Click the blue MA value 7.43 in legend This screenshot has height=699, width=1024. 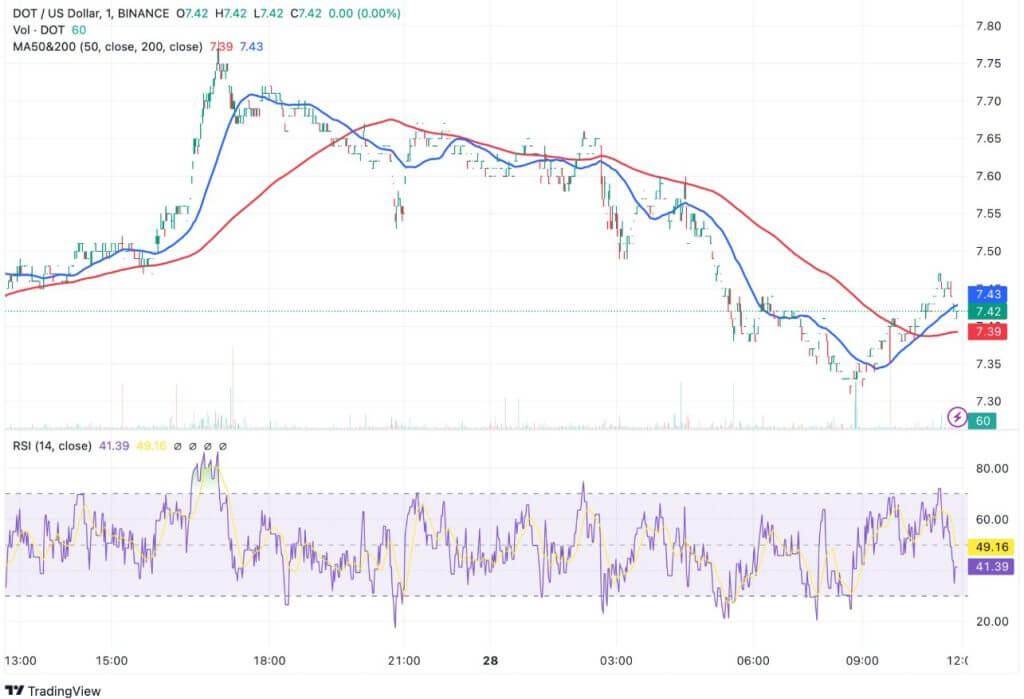click(x=251, y=47)
